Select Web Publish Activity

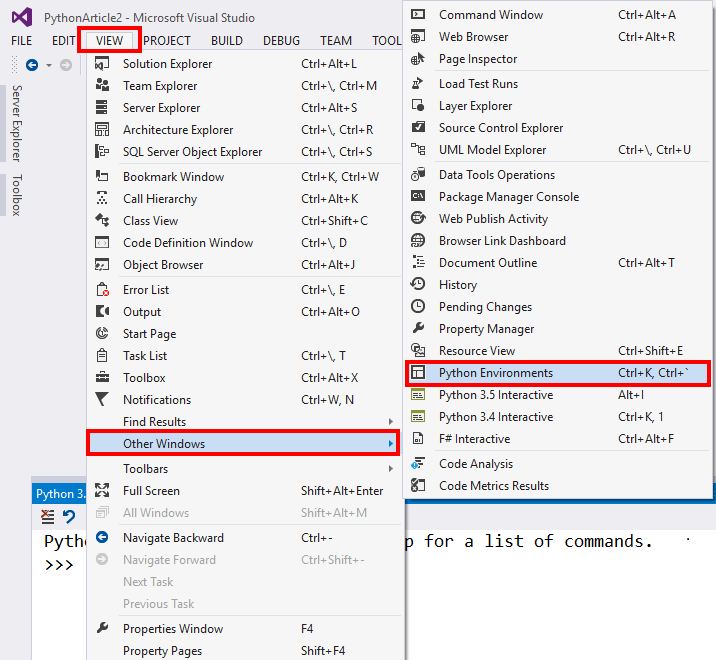pyautogui.click(x=557, y=218)
